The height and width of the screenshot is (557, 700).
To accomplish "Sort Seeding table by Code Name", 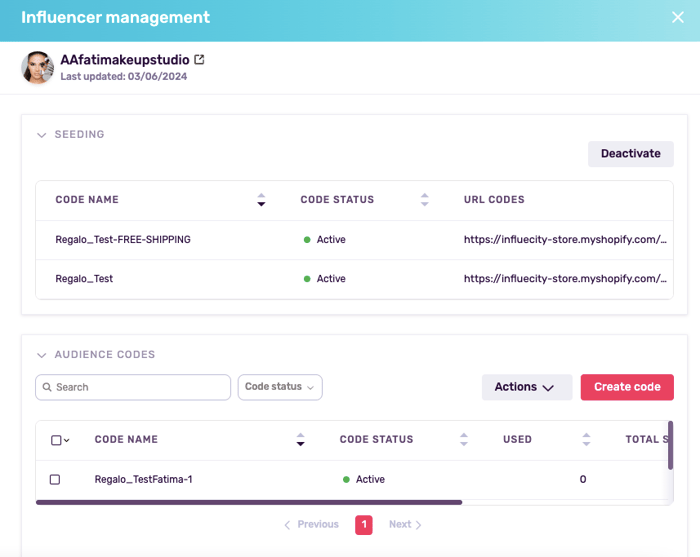I will 261,200.
